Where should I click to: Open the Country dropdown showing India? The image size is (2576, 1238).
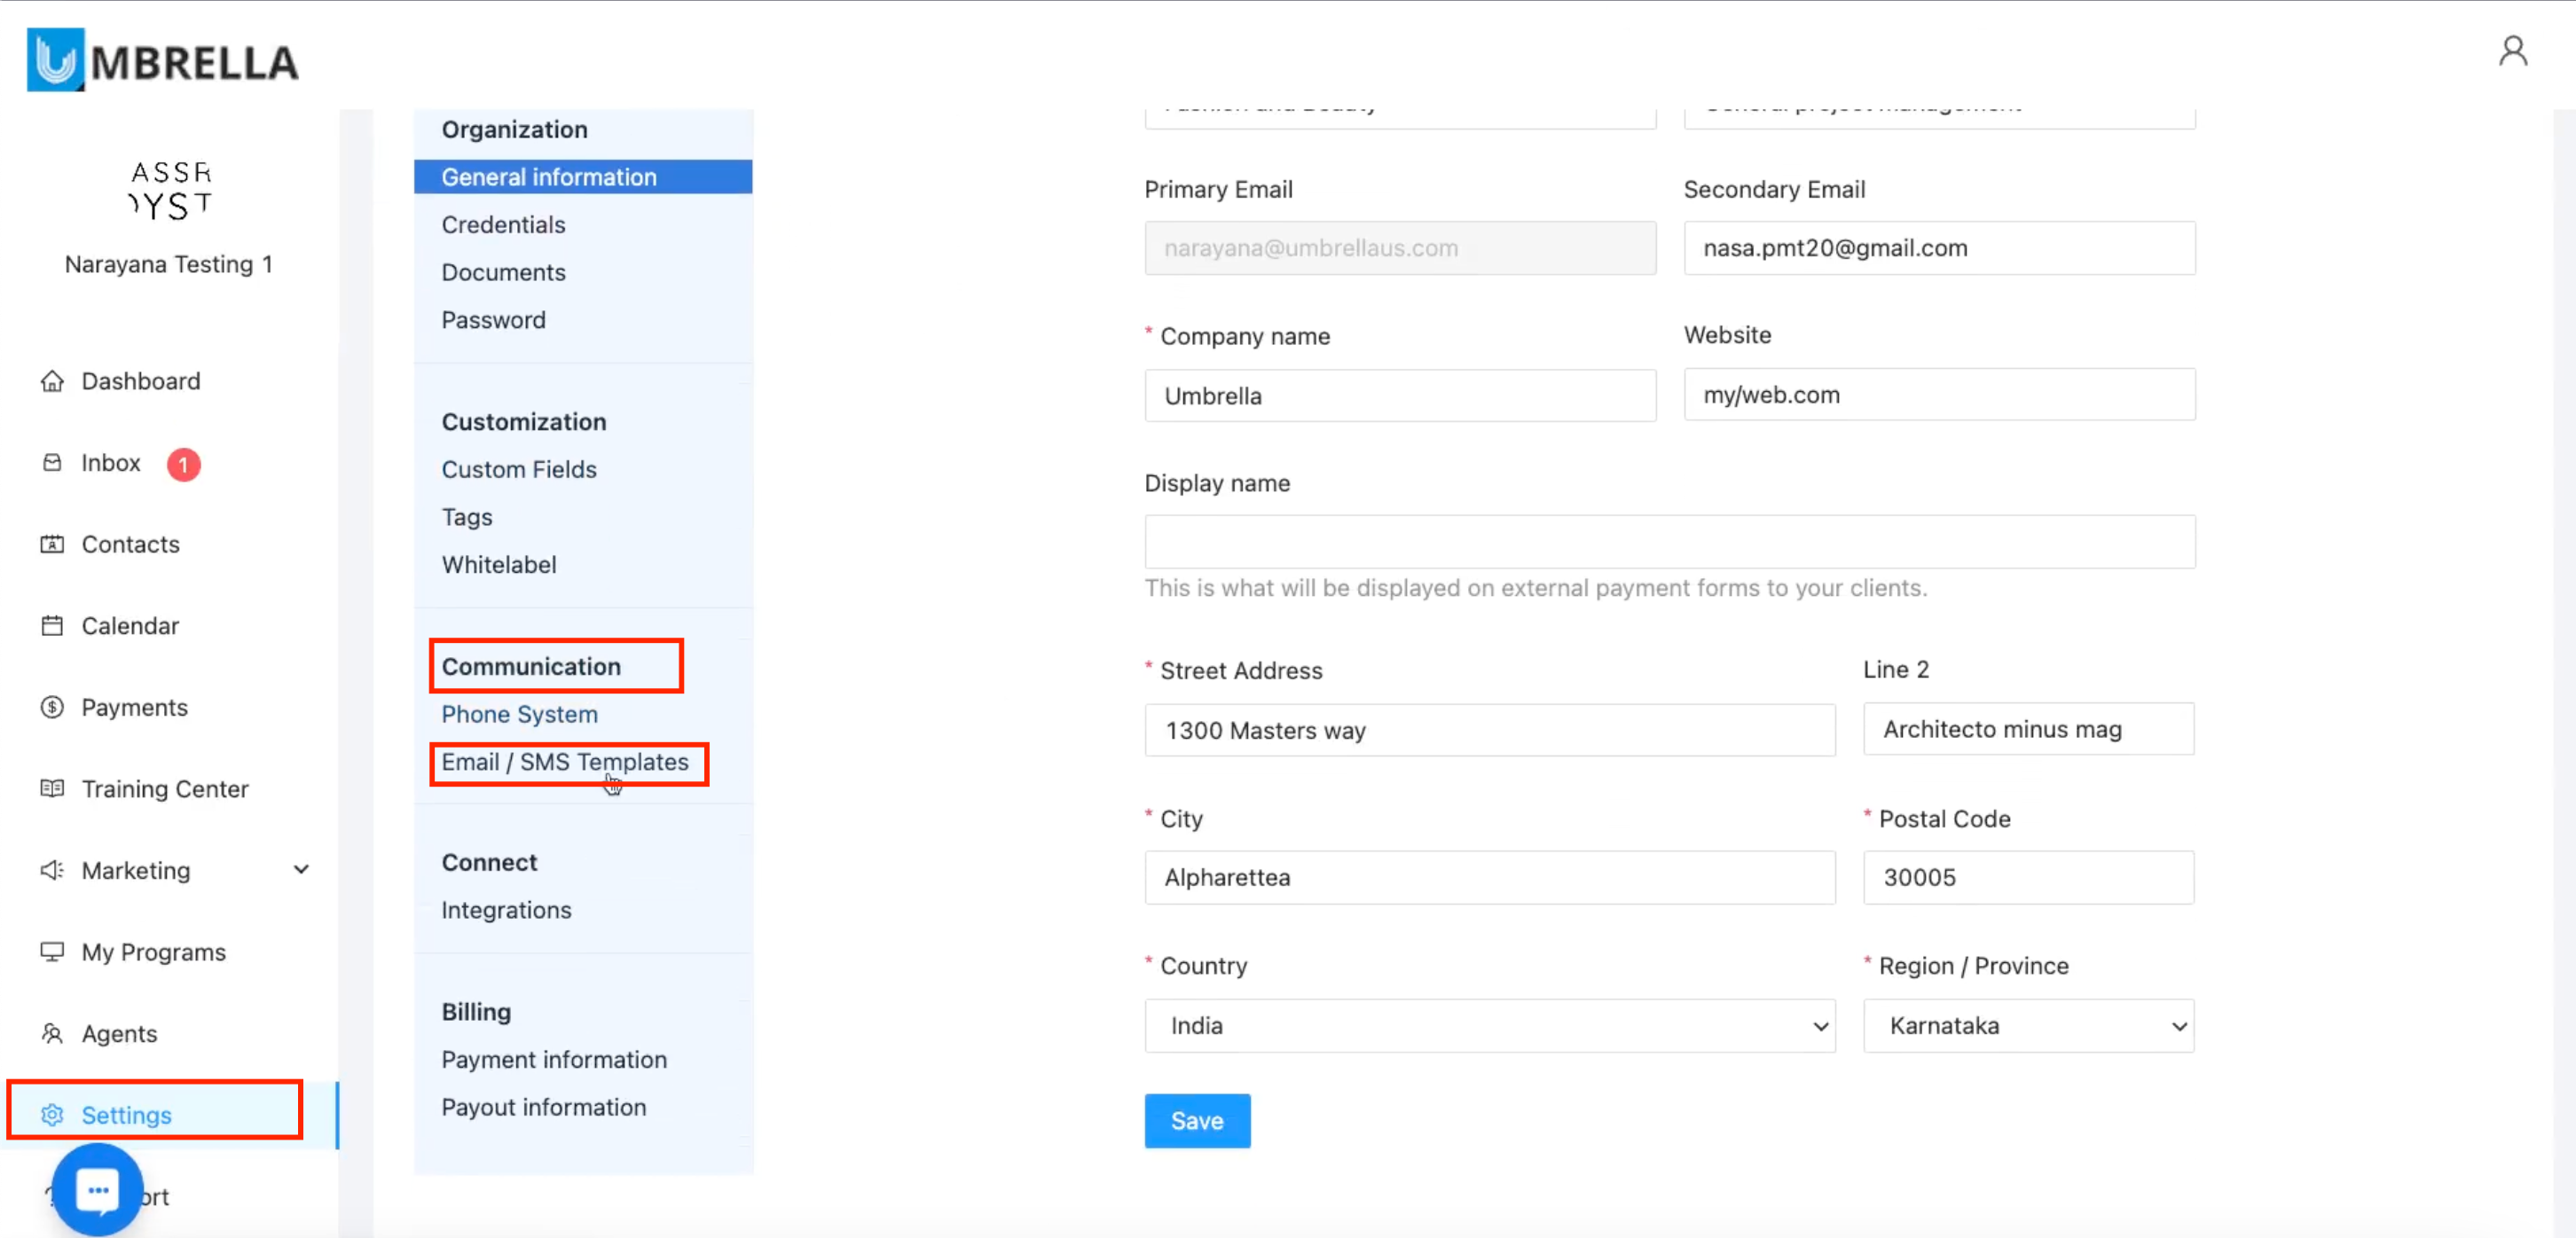coord(1489,1026)
